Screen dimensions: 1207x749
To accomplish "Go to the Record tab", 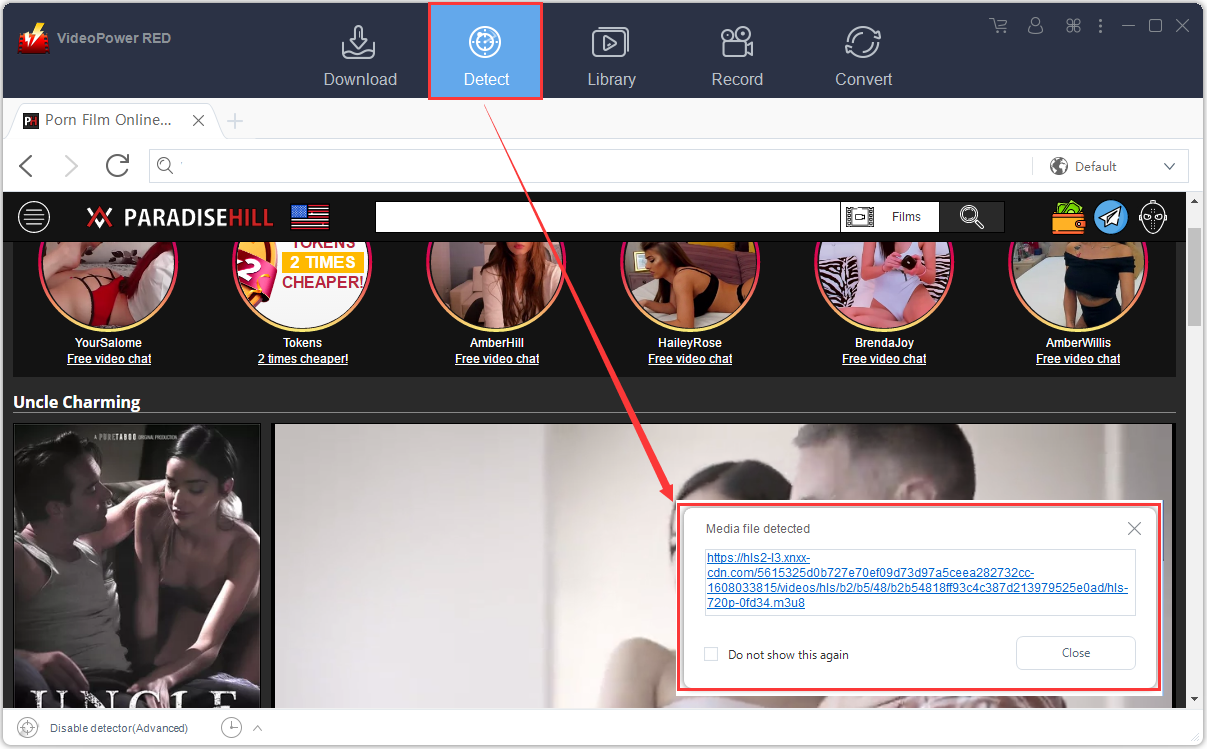I will [737, 56].
